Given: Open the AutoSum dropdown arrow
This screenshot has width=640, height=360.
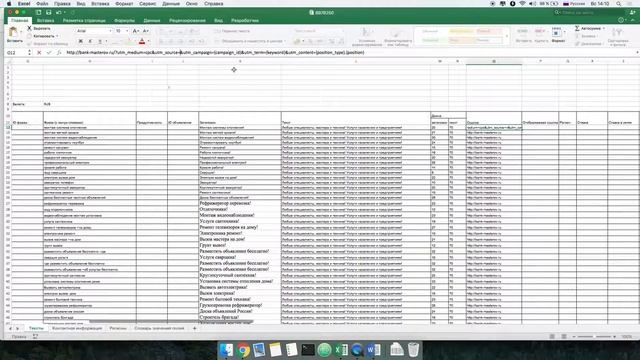Looking at the screenshot, I should (604, 28).
